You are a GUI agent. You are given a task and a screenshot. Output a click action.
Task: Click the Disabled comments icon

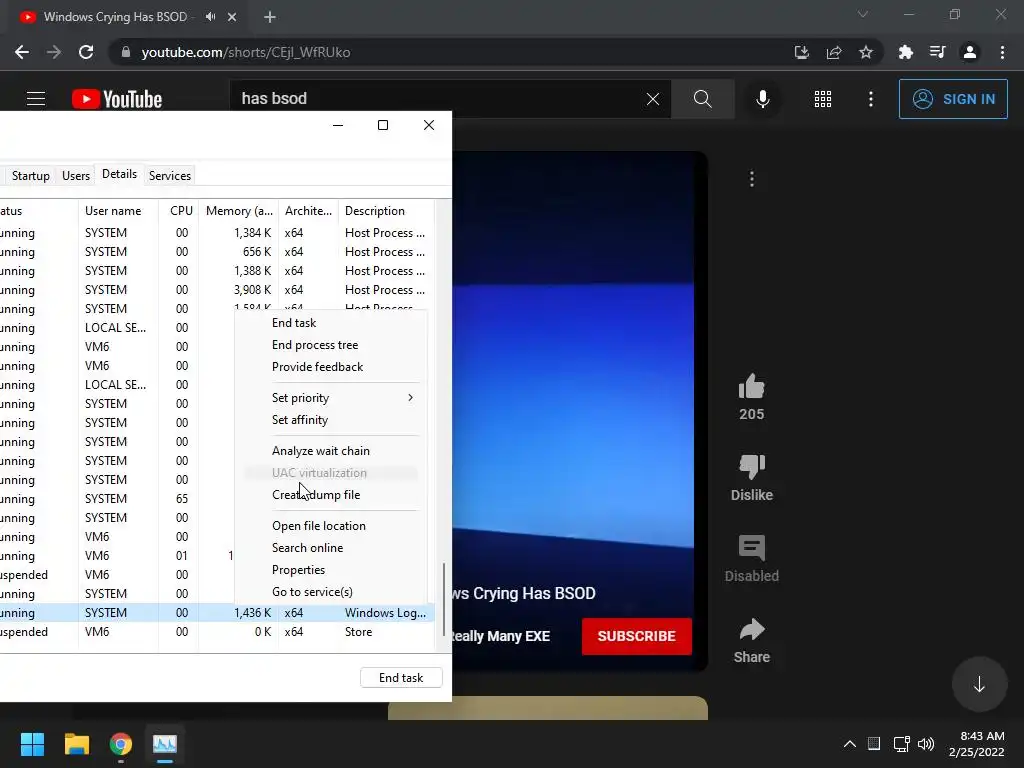(752, 548)
